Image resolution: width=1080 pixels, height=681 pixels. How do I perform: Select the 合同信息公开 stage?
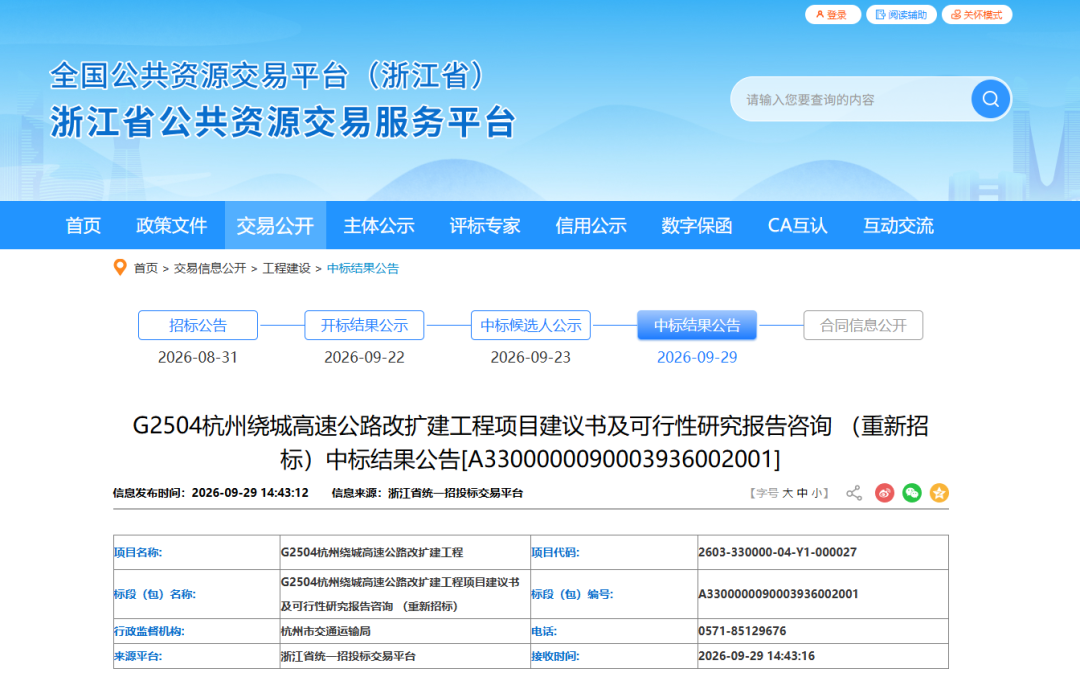pyautogui.click(x=863, y=325)
